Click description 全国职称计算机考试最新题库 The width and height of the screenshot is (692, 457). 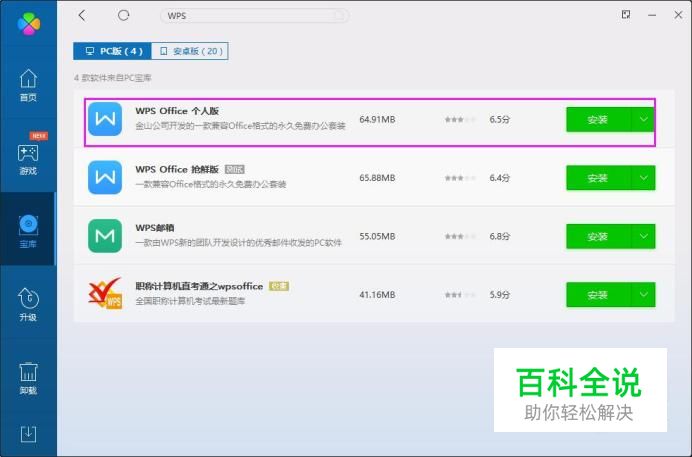tap(190, 301)
